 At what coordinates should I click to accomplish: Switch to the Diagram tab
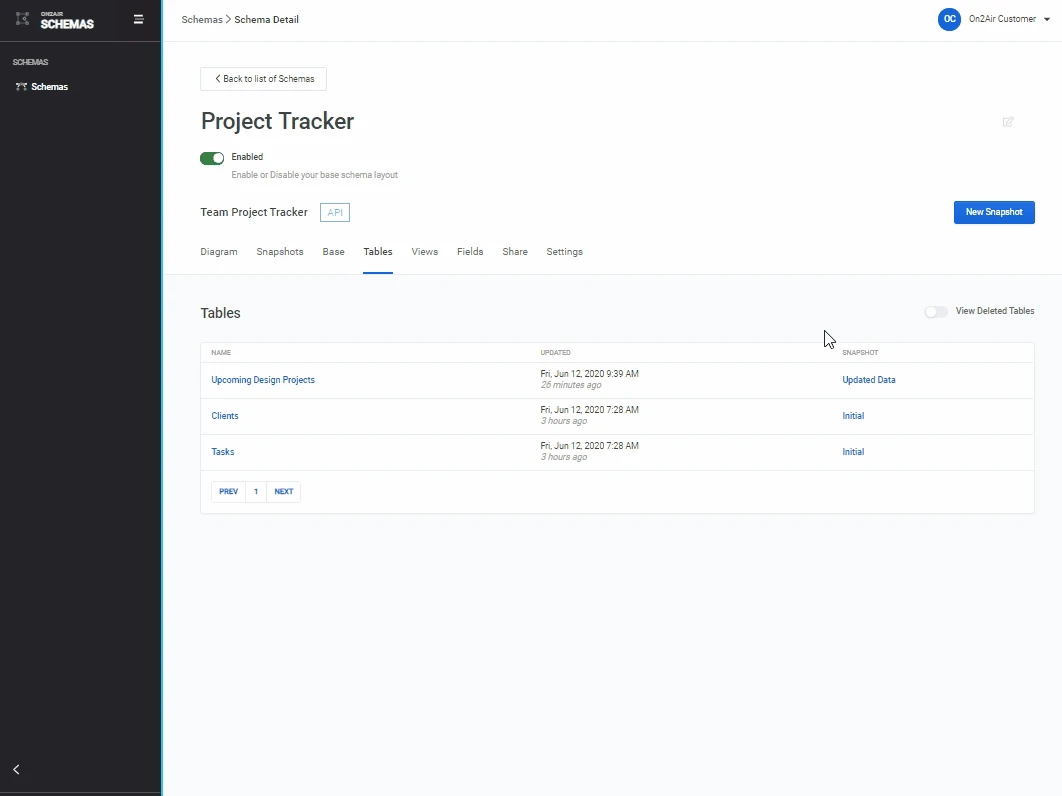(219, 252)
